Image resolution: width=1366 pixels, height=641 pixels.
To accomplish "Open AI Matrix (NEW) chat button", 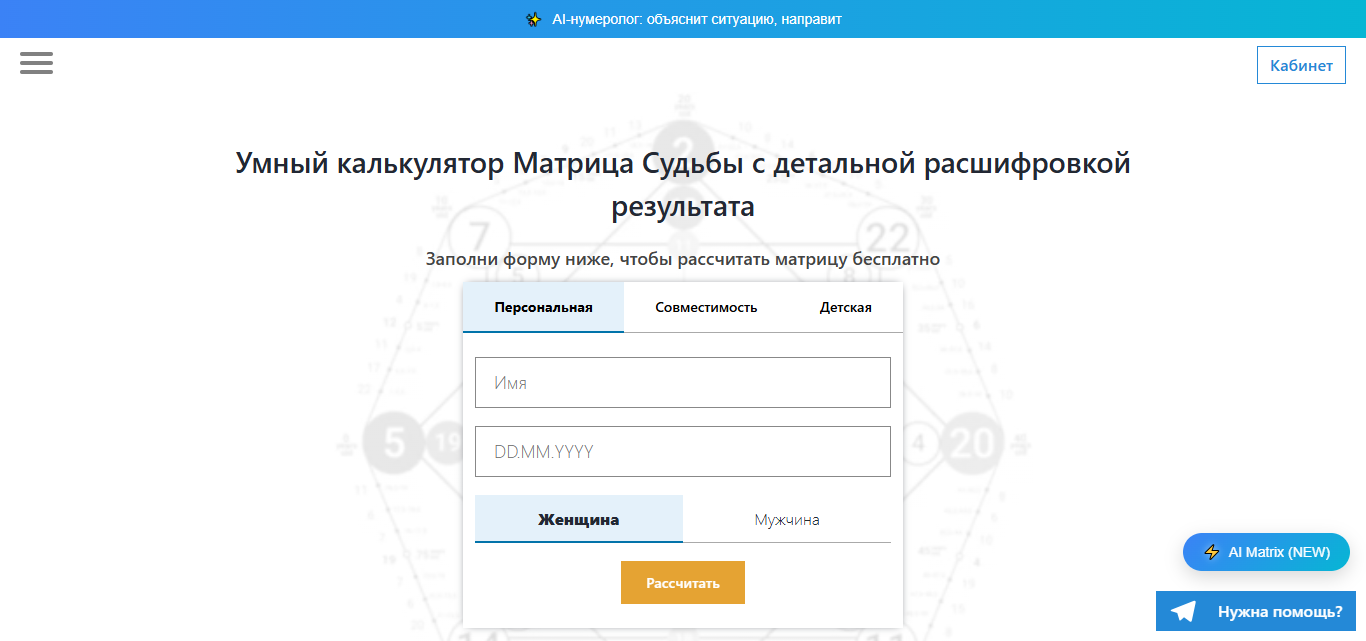I will (x=1266, y=552).
